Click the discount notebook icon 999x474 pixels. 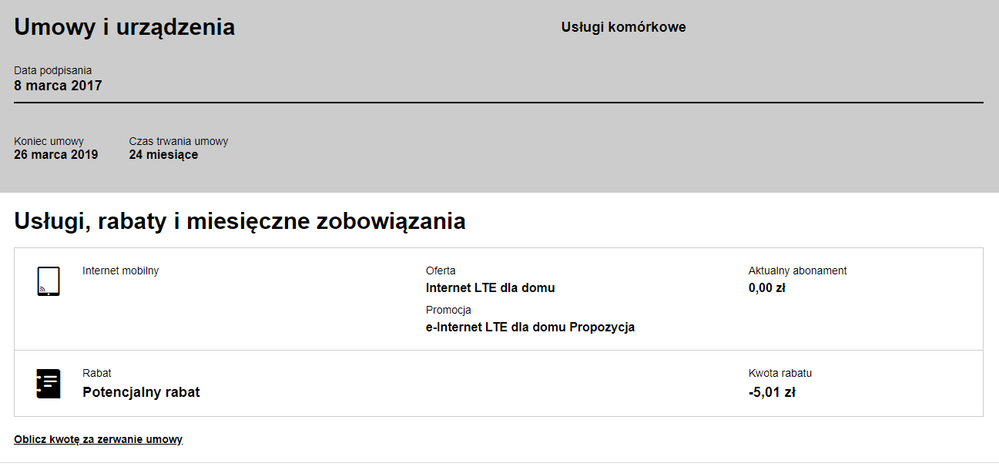pyautogui.click(x=48, y=383)
